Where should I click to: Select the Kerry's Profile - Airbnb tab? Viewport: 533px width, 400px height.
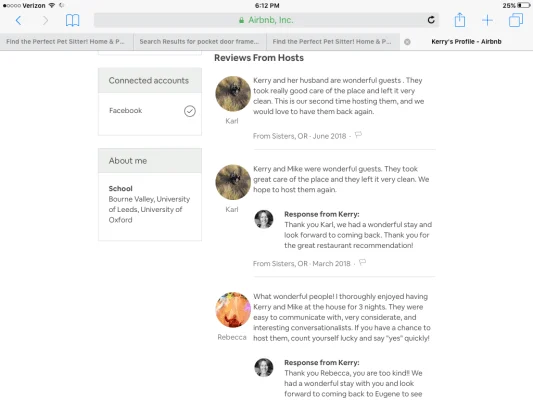(466, 42)
